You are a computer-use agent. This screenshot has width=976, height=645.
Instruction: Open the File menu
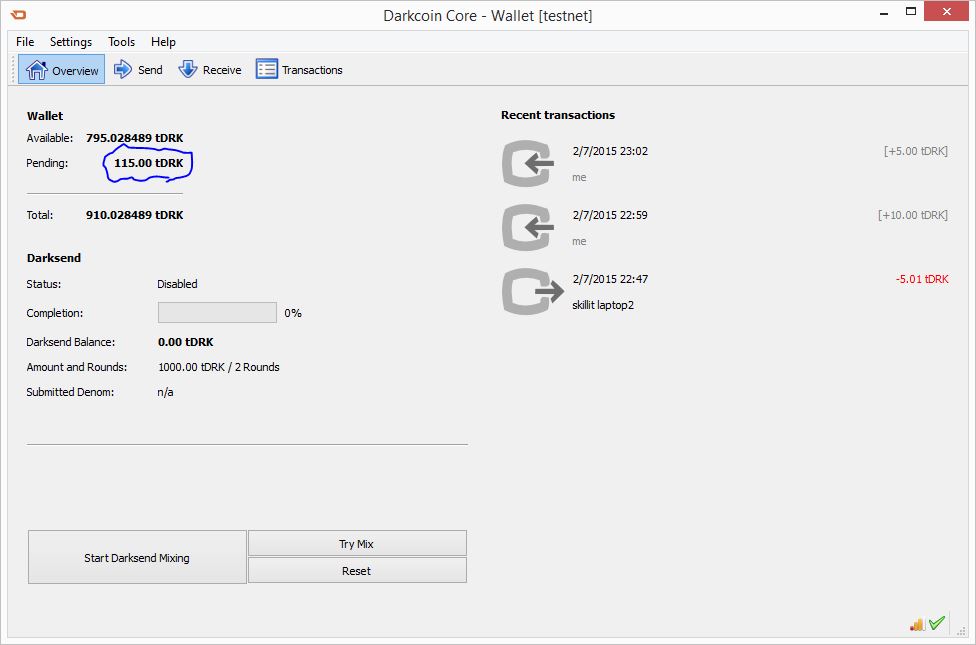25,42
